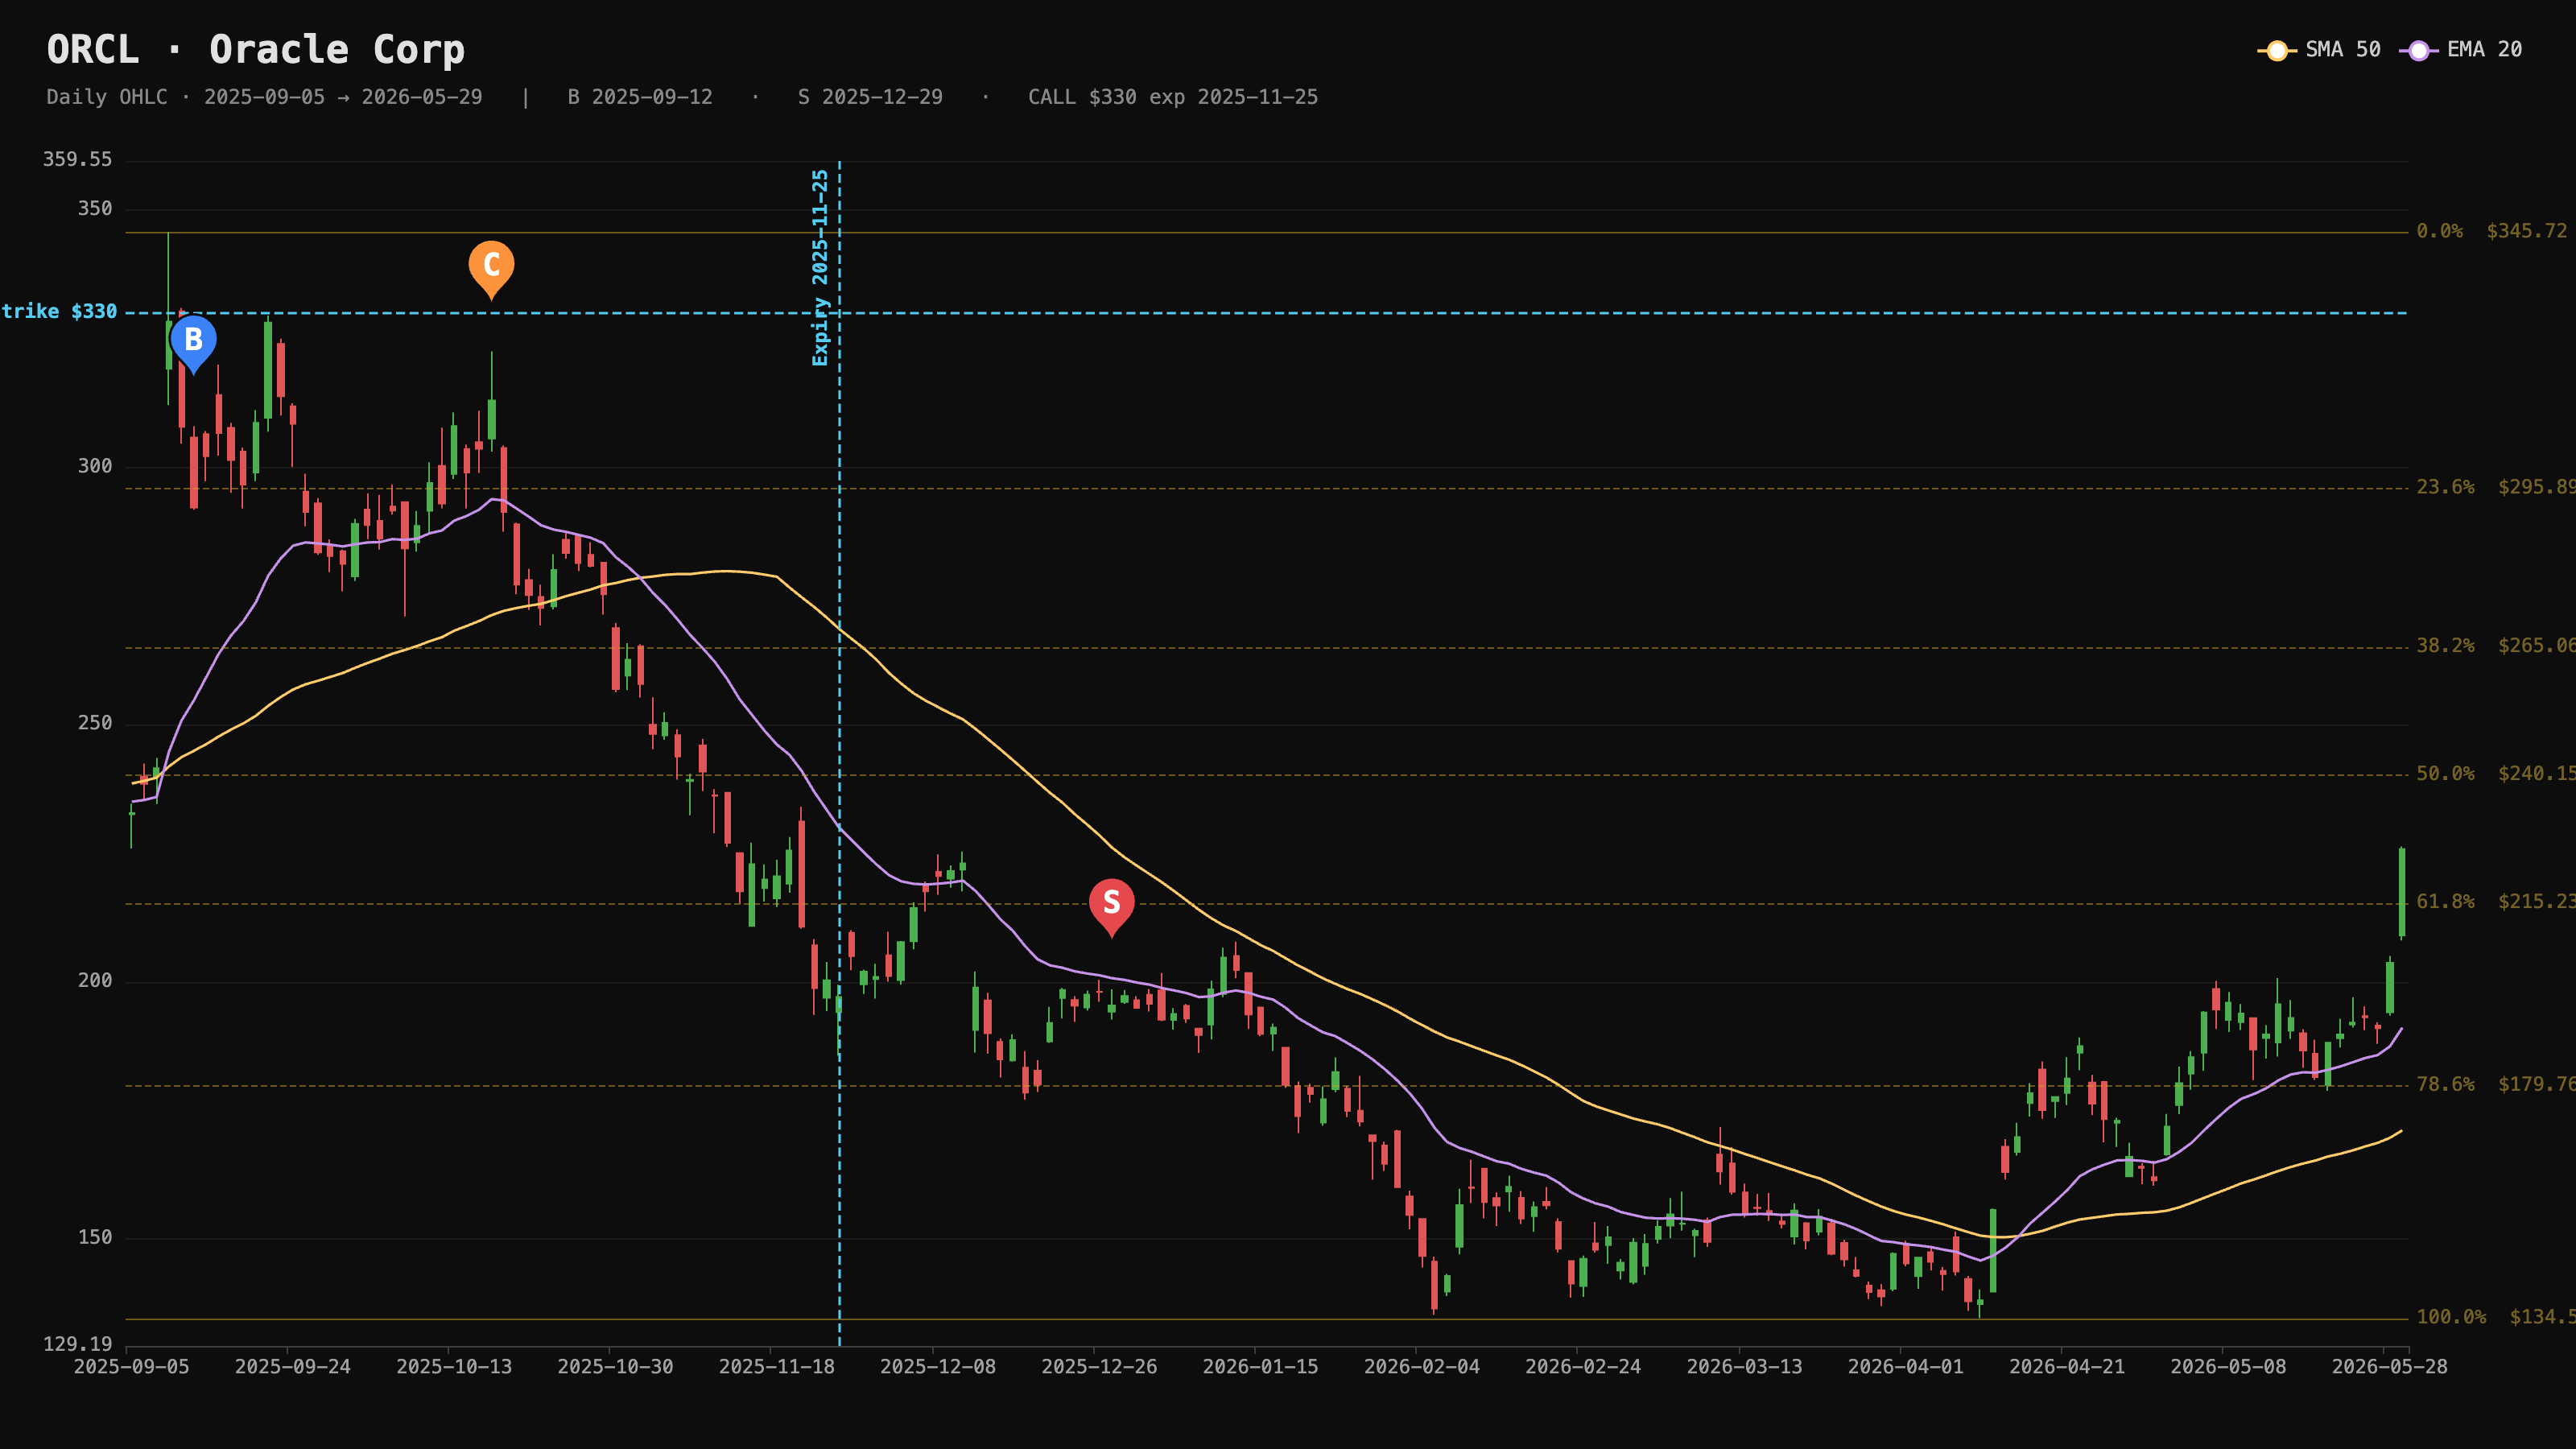Click the 2025-12-08 x-axis date

[938, 1367]
